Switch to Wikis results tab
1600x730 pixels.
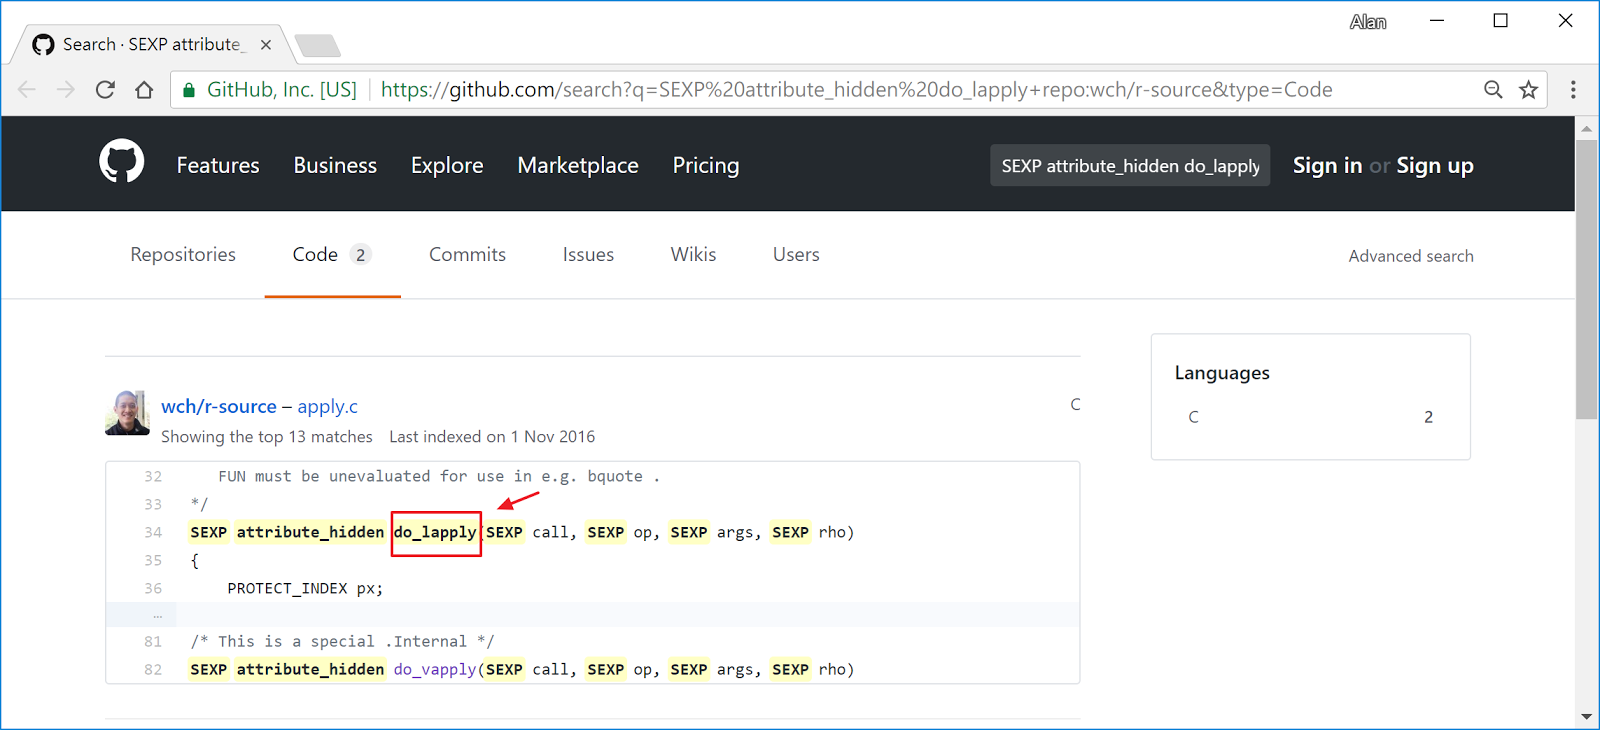tap(693, 255)
